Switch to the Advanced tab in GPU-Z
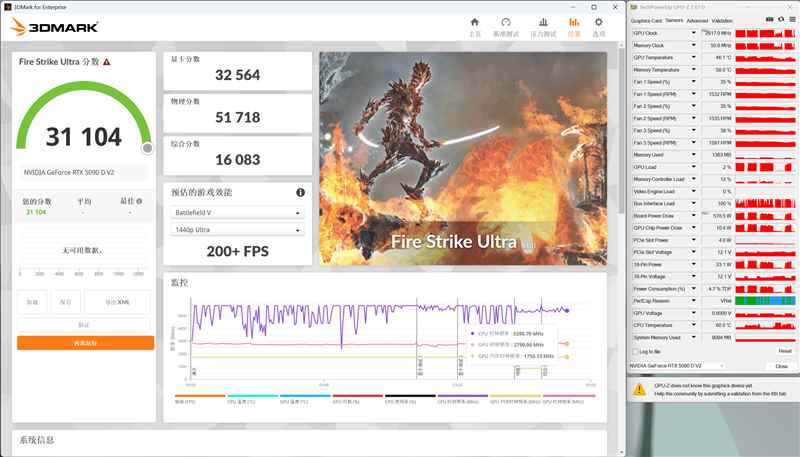The height and width of the screenshot is (457, 800). coord(697,21)
